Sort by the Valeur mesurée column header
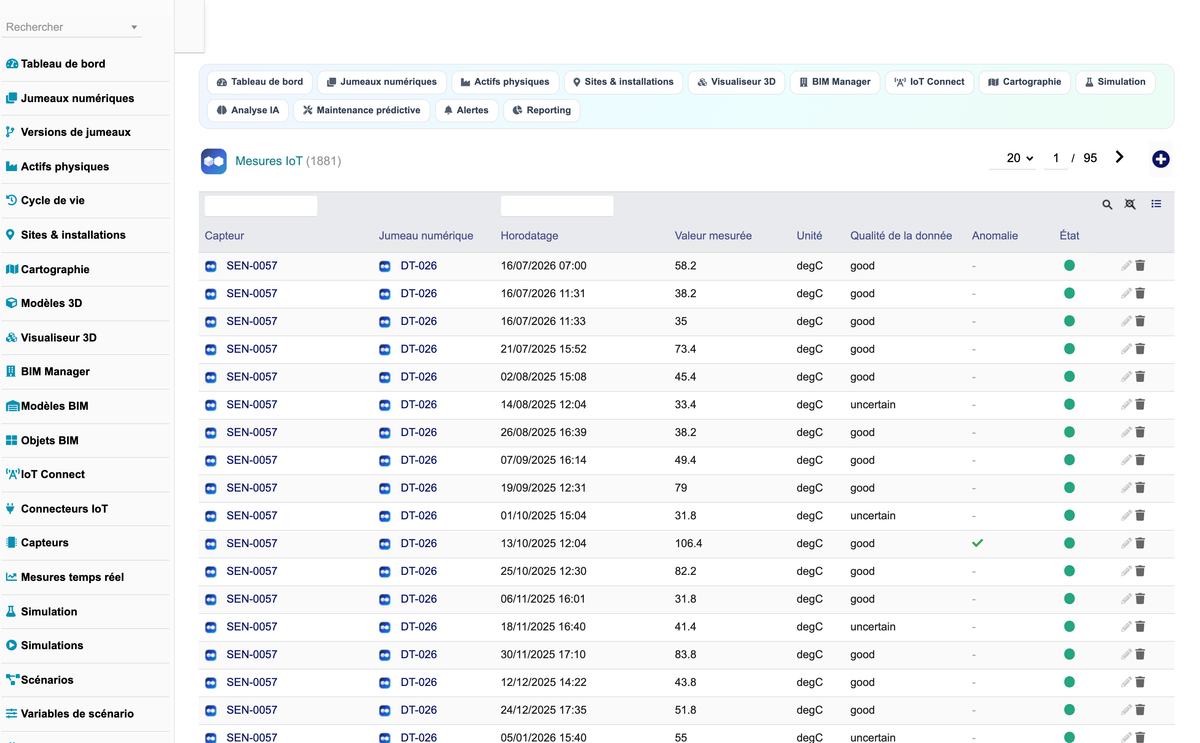 pyautogui.click(x=713, y=236)
